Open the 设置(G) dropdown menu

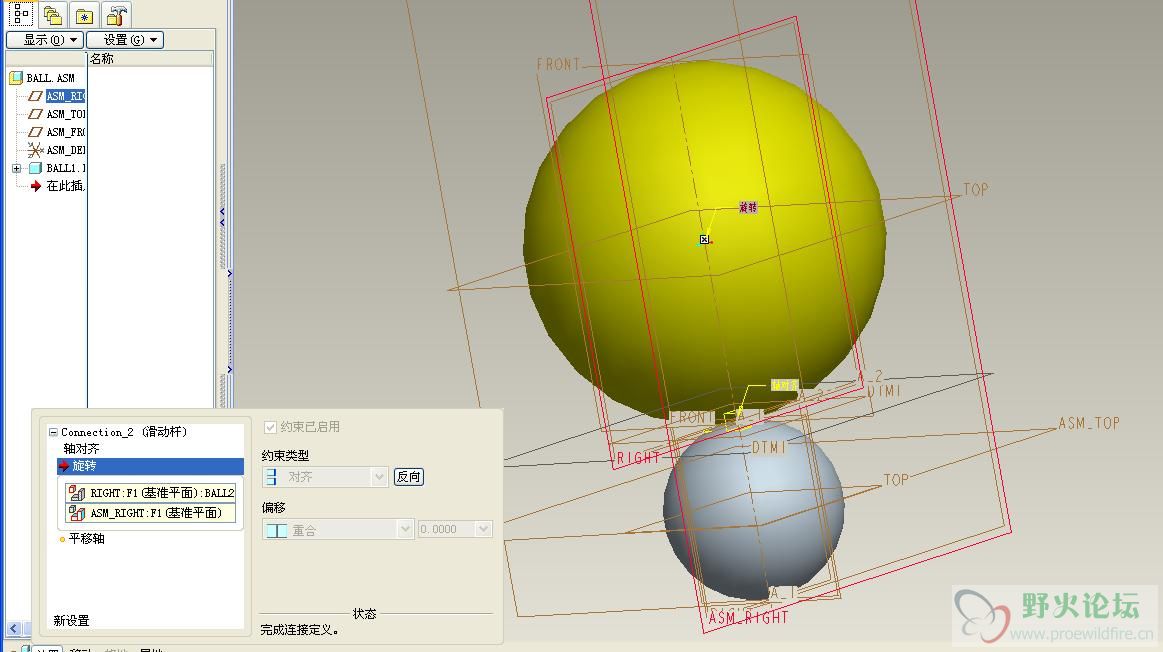(x=125, y=40)
